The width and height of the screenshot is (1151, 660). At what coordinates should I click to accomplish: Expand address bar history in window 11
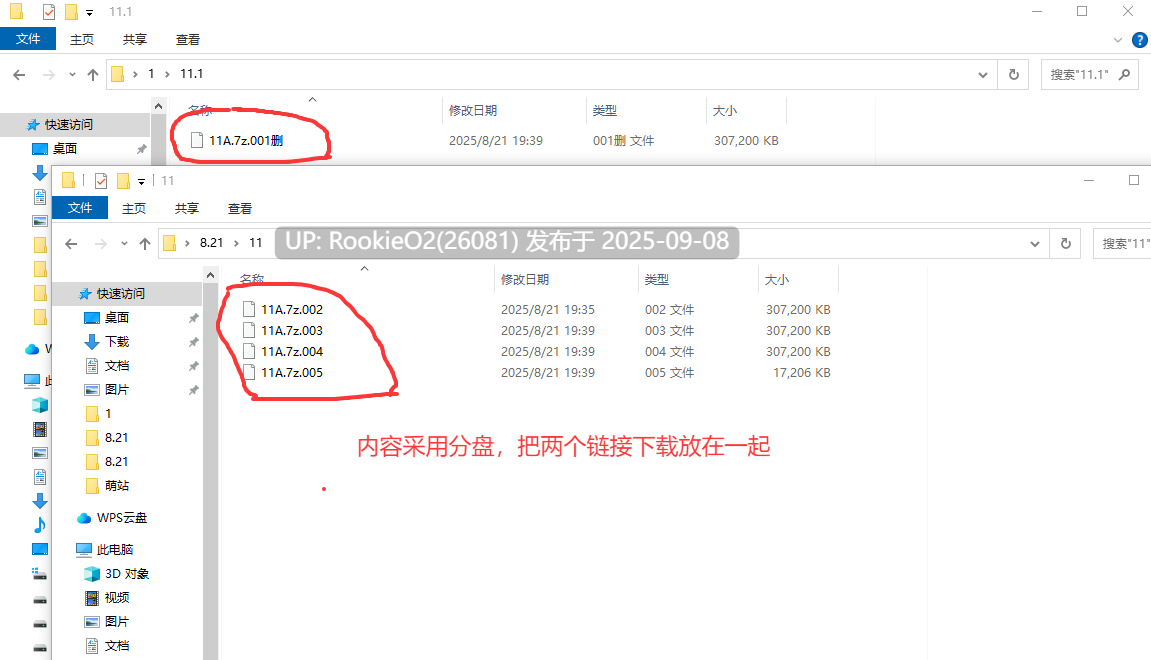(1034, 243)
